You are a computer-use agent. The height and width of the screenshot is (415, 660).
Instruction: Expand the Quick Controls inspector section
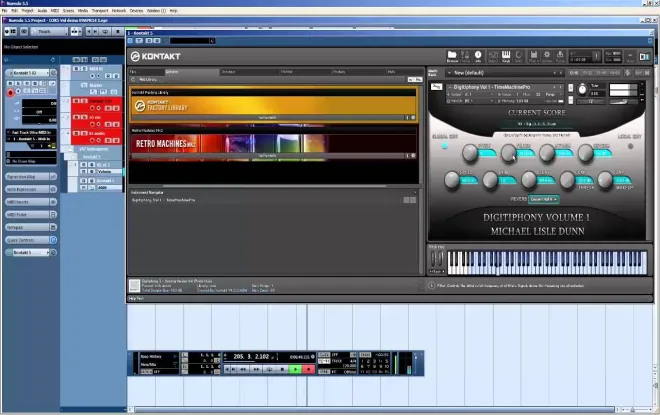31,240
